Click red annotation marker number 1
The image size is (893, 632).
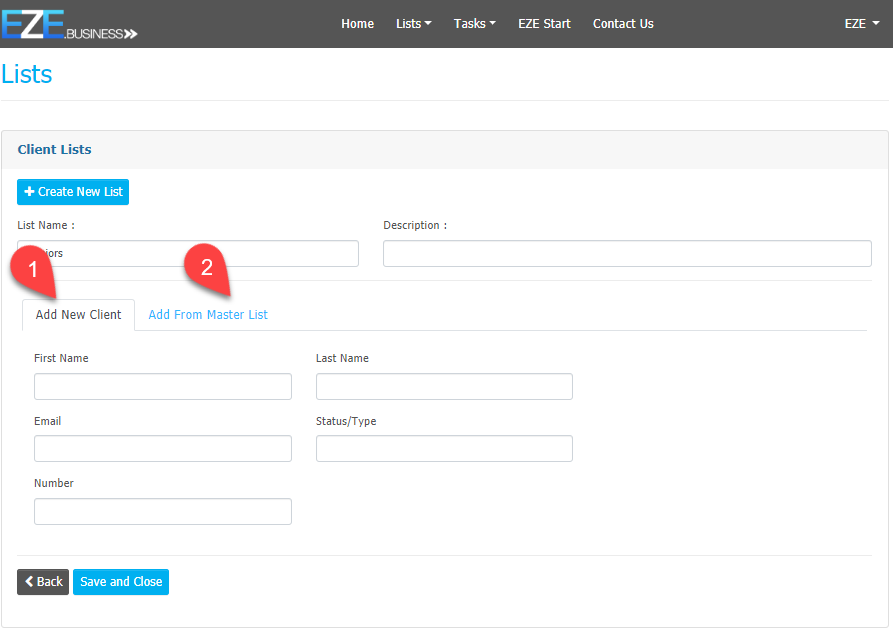[x=33, y=269]
